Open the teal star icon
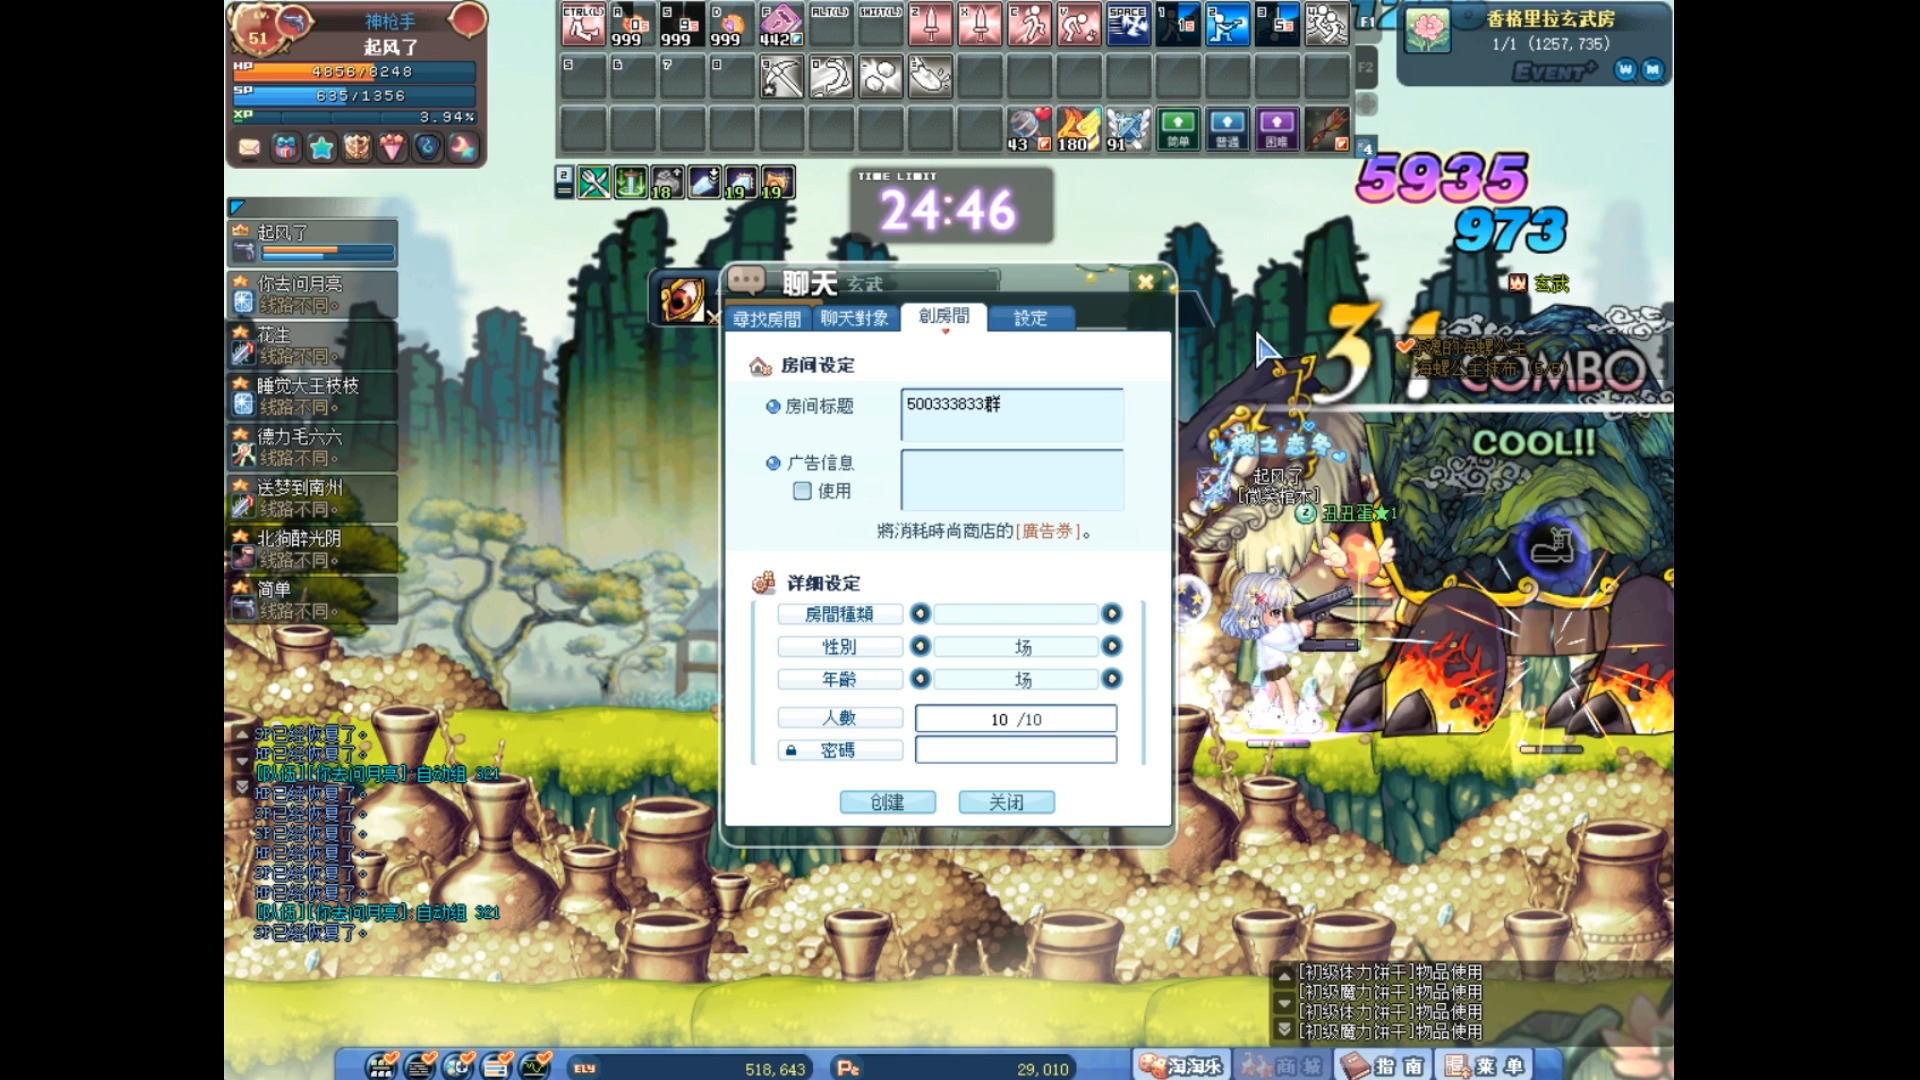This screenshot has width=1920, height=1080. pos(321,148)
